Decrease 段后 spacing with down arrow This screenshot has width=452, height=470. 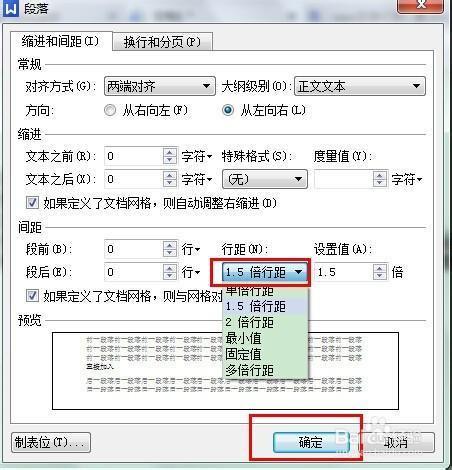[170, 276]
